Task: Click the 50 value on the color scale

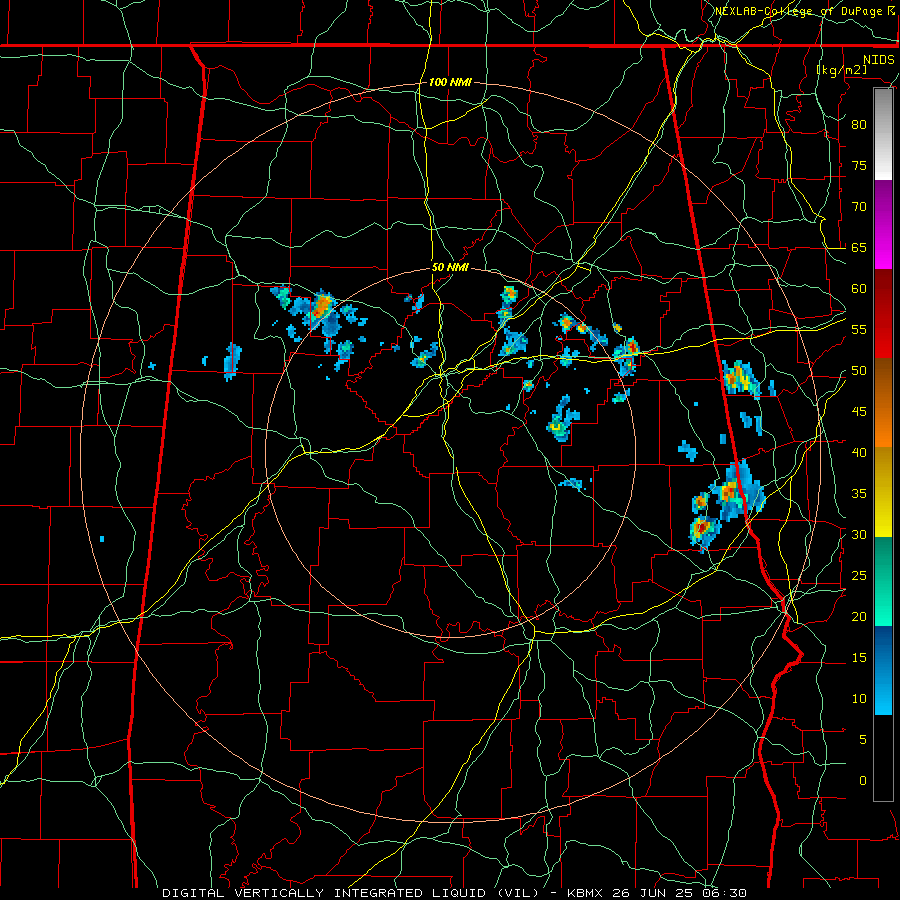Action: click(x=859, y=371)
